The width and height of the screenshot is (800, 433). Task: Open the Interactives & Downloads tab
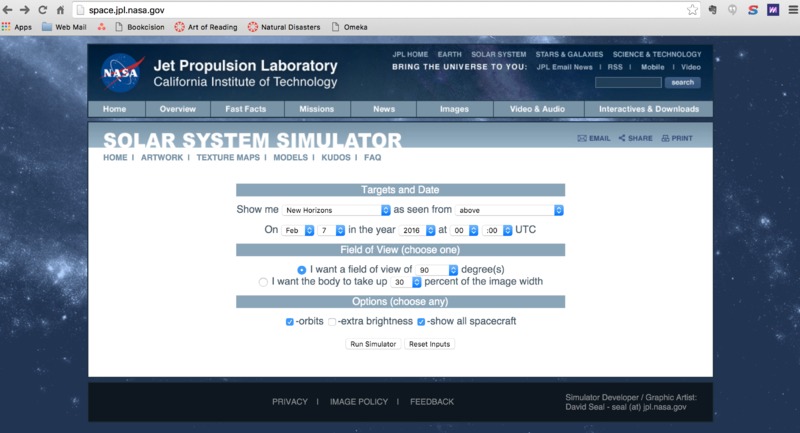point(648,109)
